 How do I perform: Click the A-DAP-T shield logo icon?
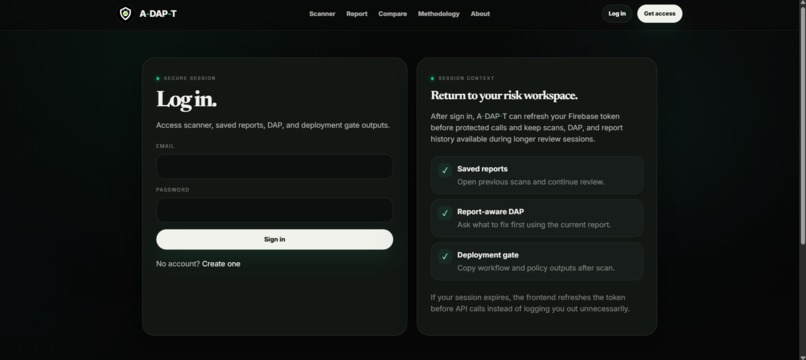pos(125,14)
